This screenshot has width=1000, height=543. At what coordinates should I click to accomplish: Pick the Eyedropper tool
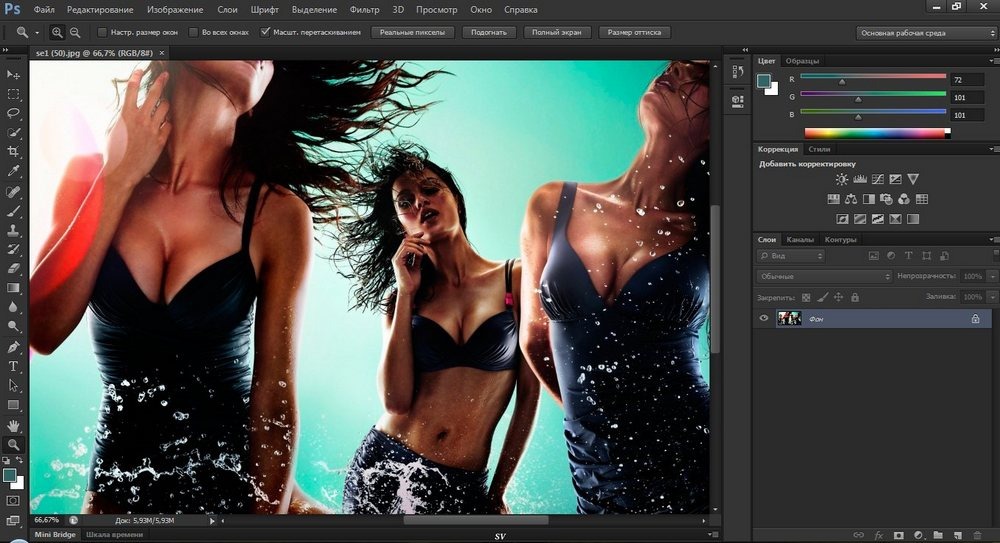14,171
